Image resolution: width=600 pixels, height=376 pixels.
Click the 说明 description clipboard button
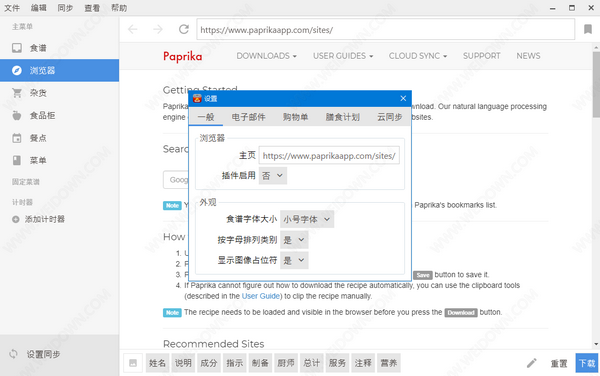coord(183,363)
